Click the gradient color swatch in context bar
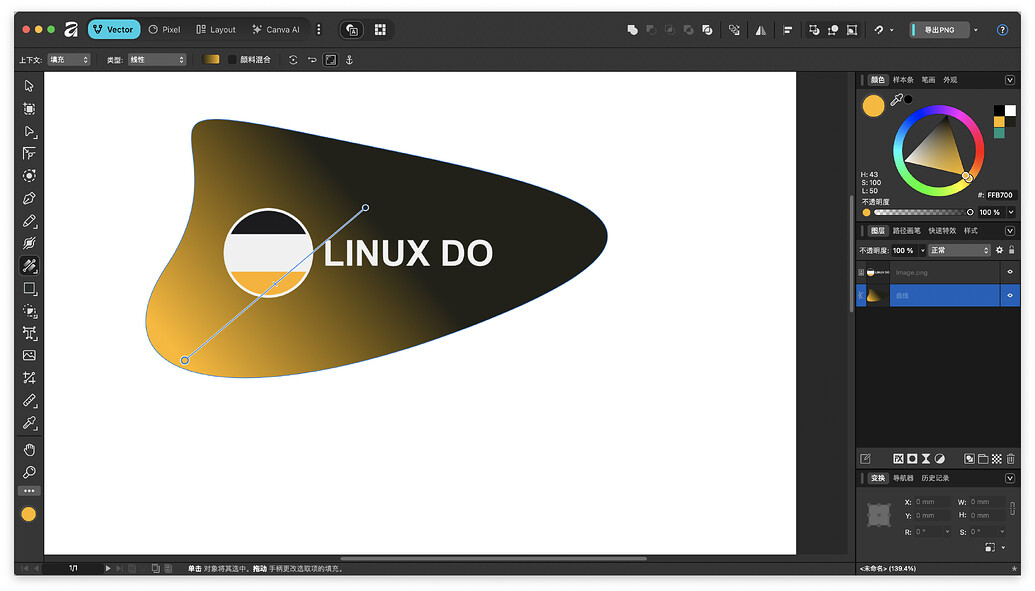The image size is (1035, 591). [x=211, y=60]
